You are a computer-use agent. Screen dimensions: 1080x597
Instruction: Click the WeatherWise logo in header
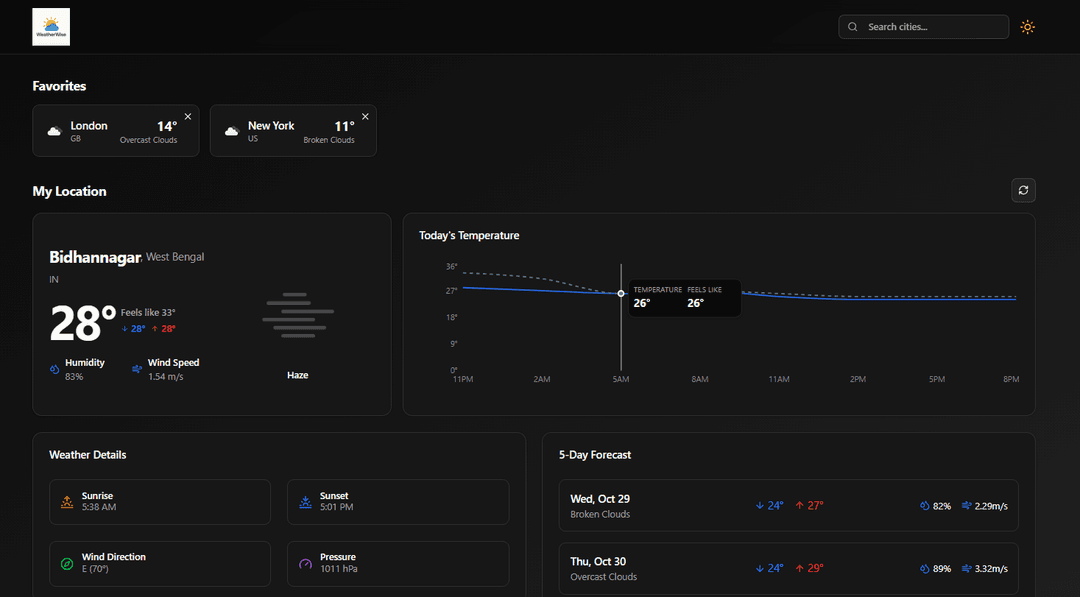tap(51, 27)
